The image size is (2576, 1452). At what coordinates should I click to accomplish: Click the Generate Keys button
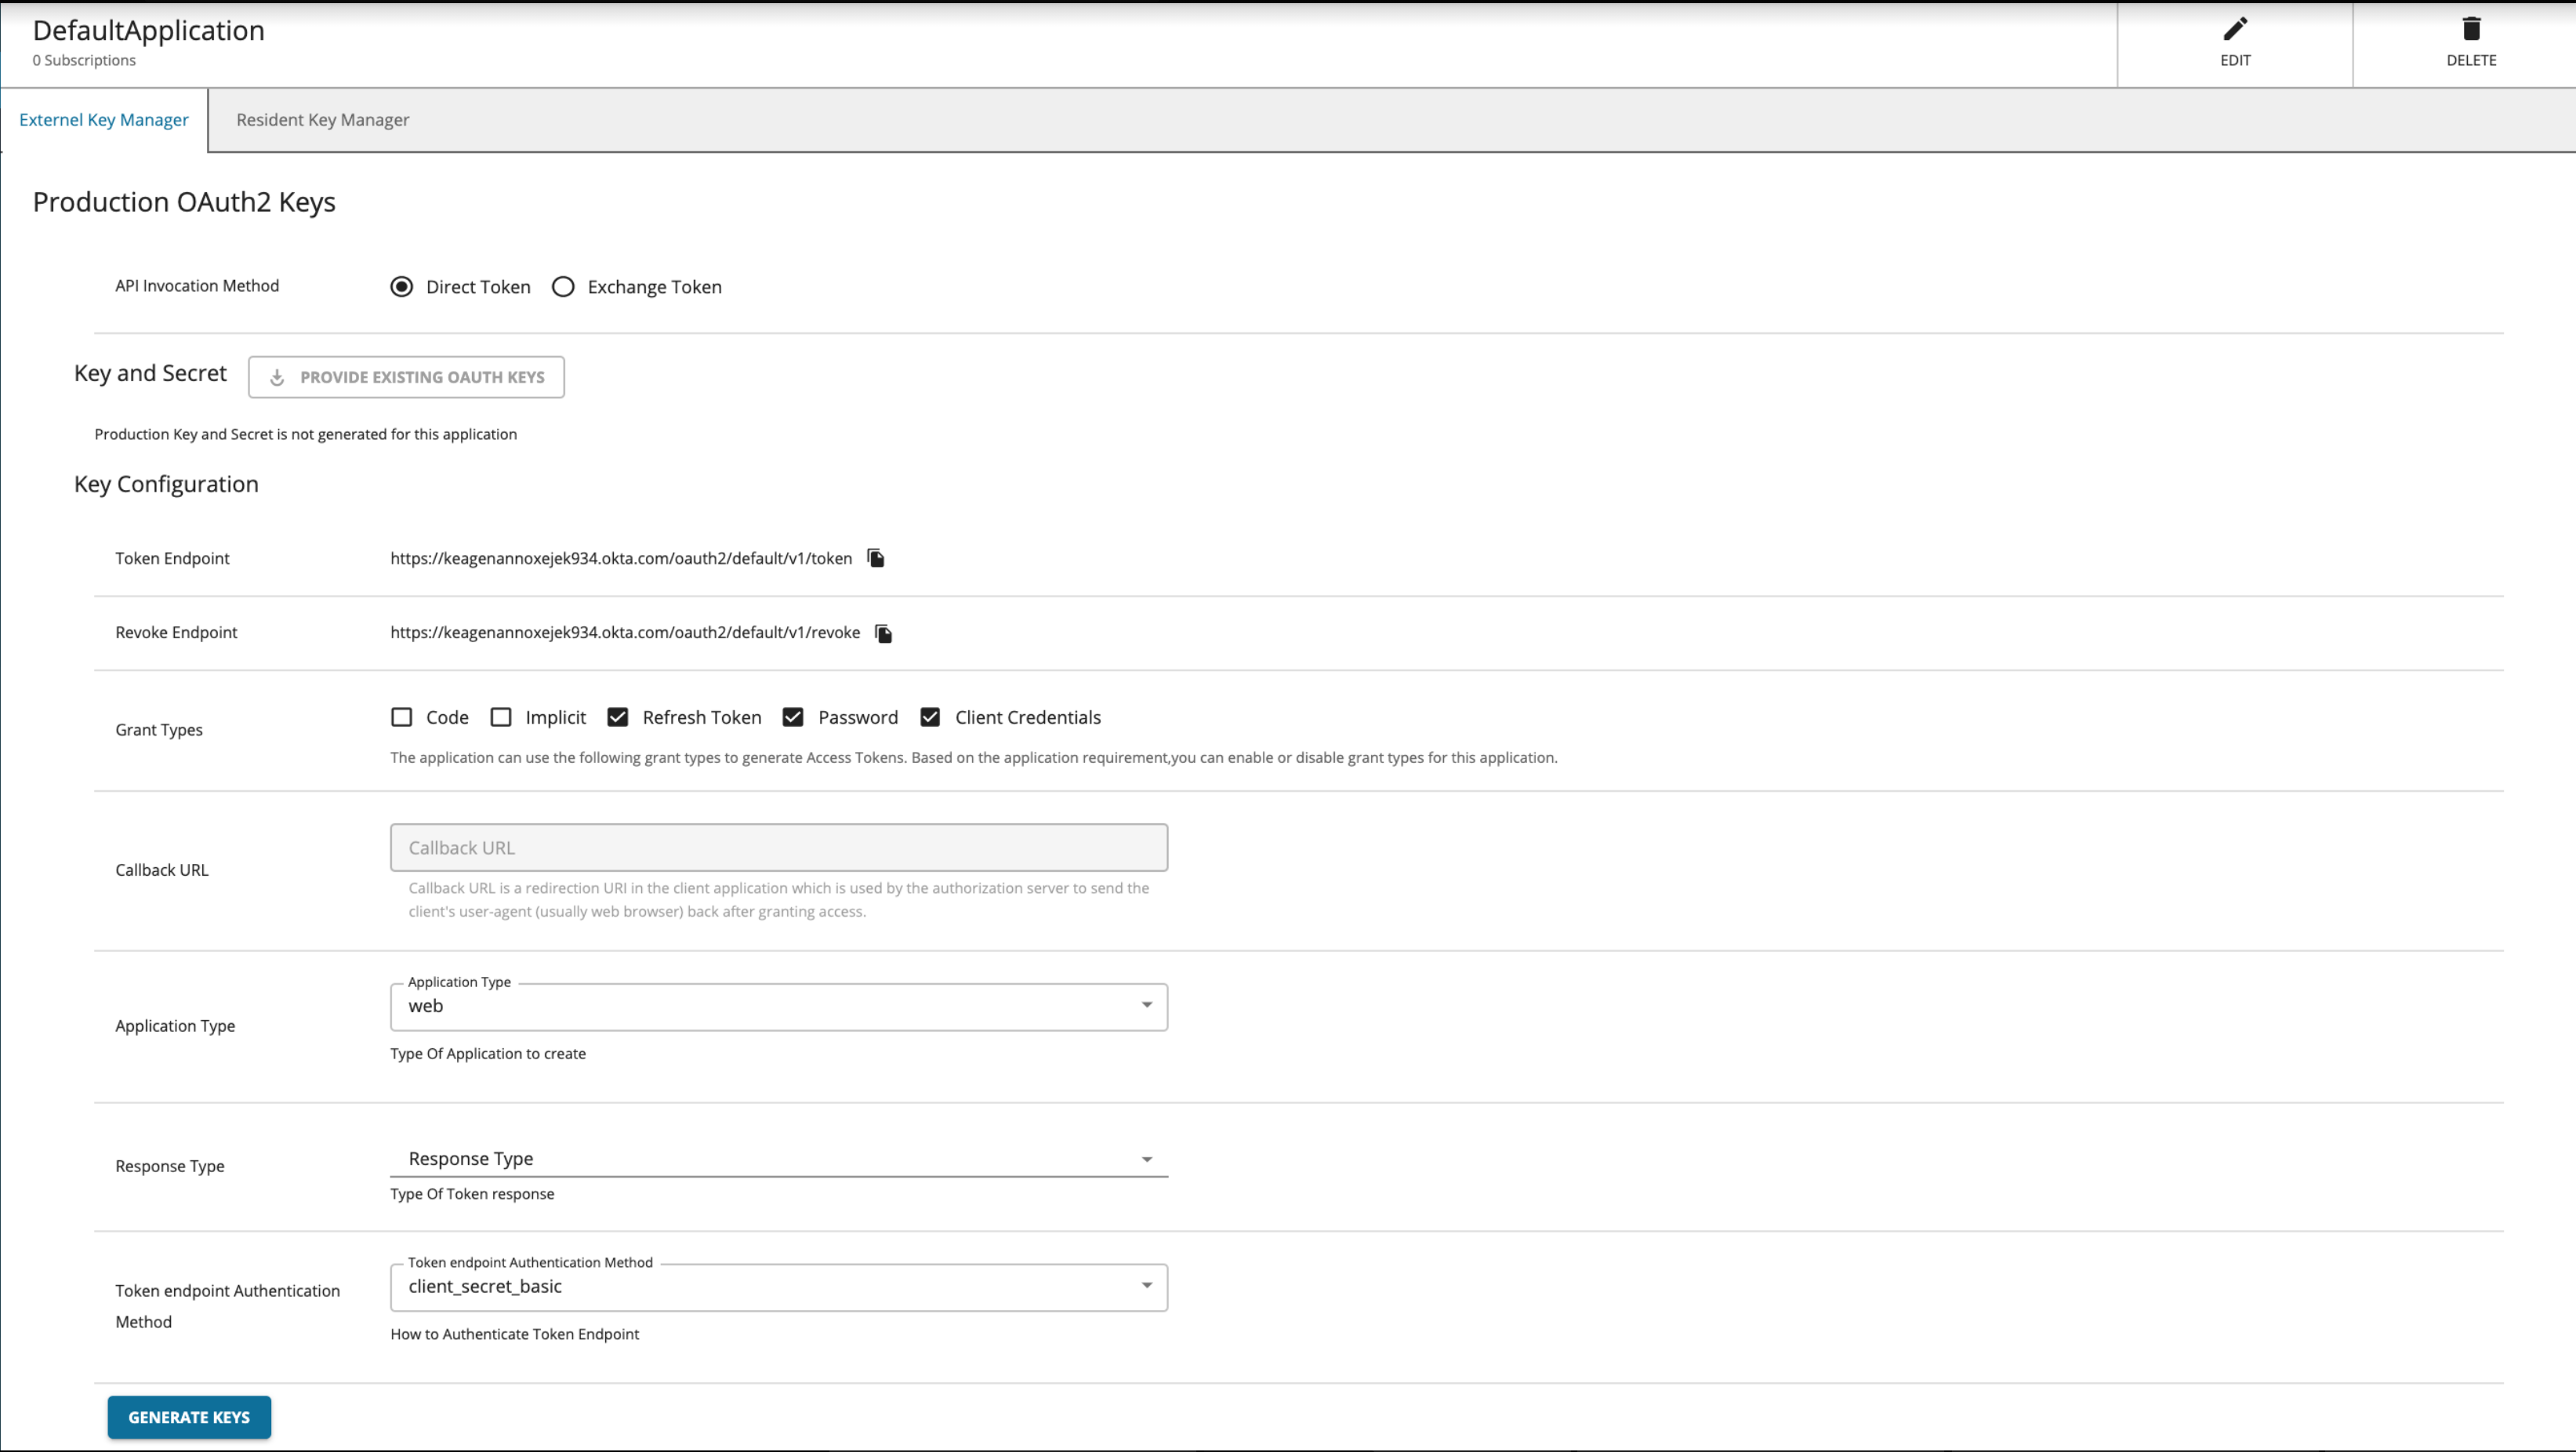tap(189, 1417)
